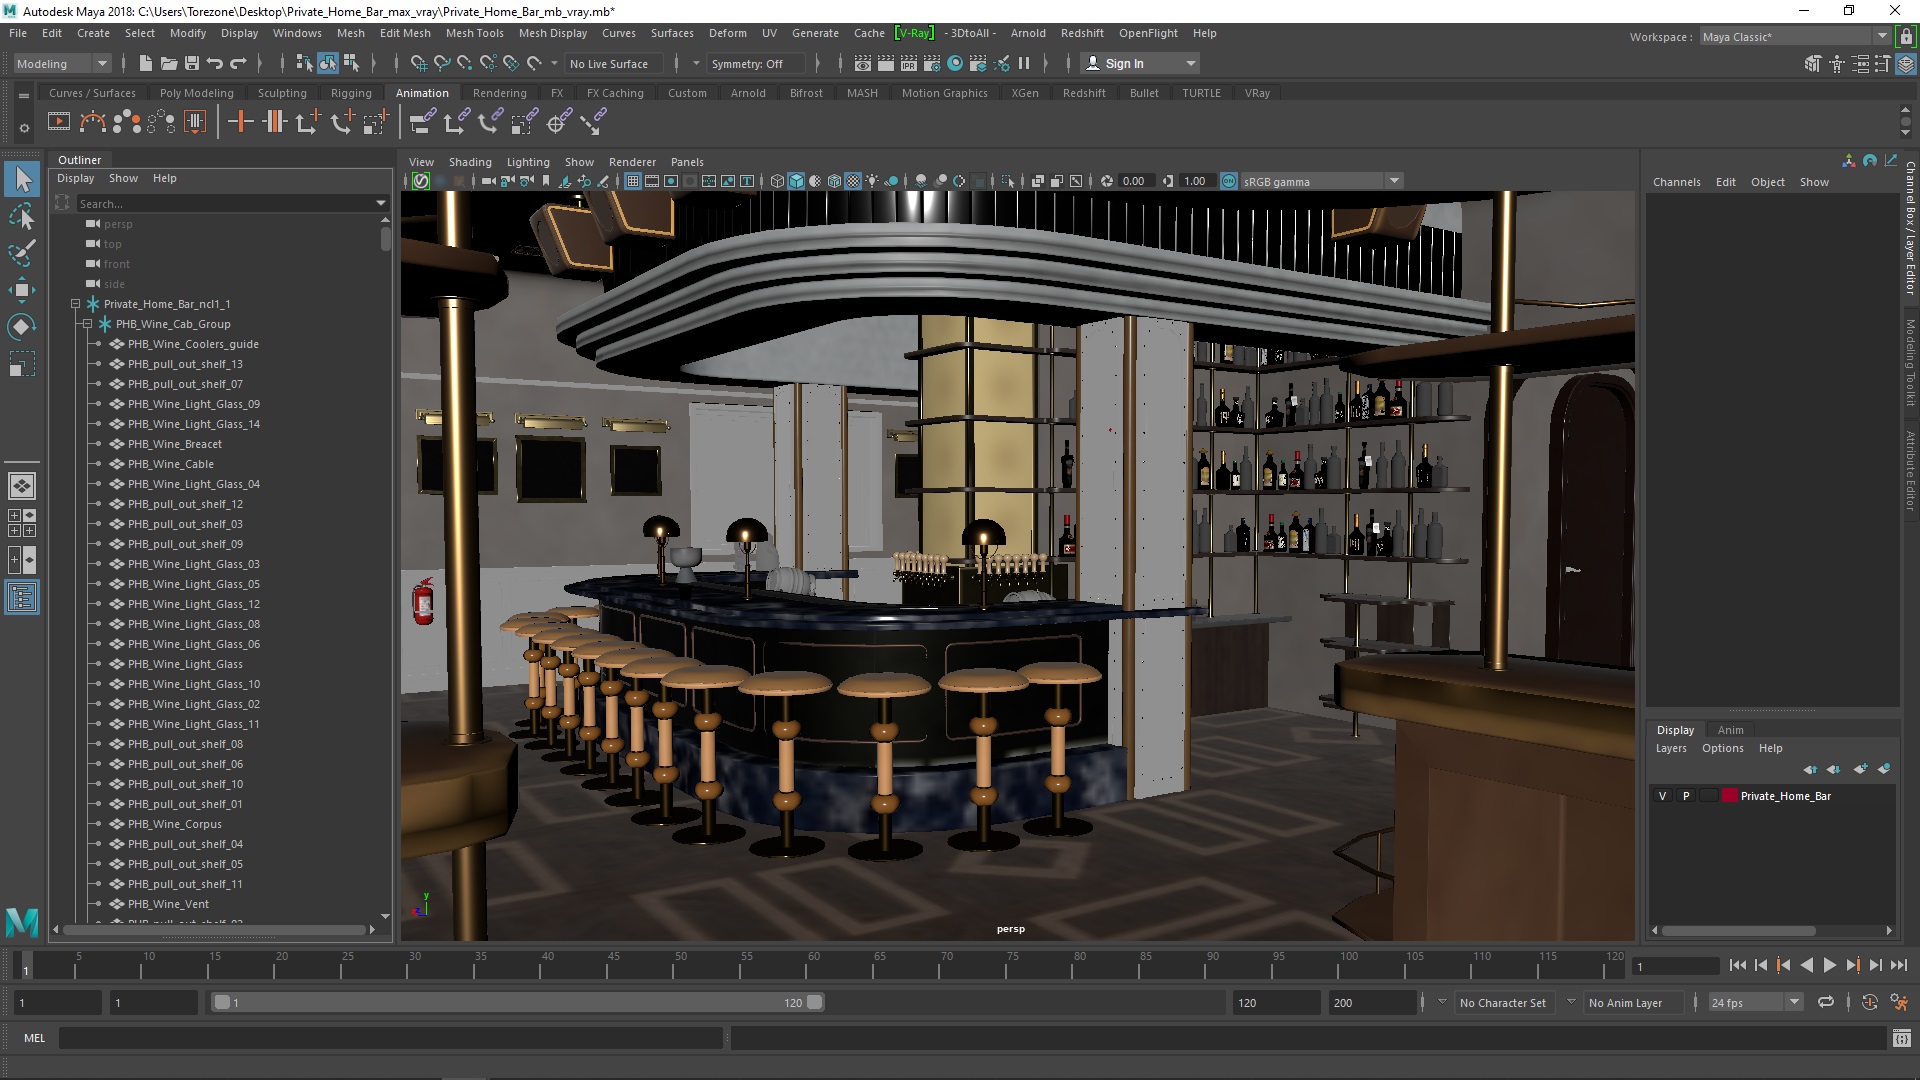The image size is (1920, 1080).
Task: Toggle wireframe shading cube icon
Action: (777, 181)
